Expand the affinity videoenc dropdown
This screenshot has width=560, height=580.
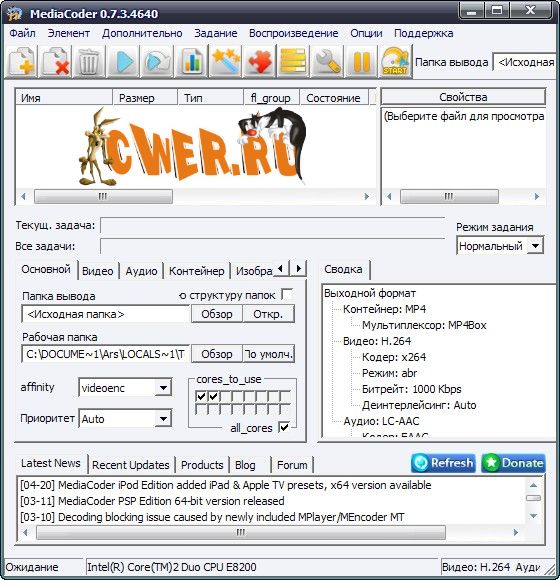(163, 388)
